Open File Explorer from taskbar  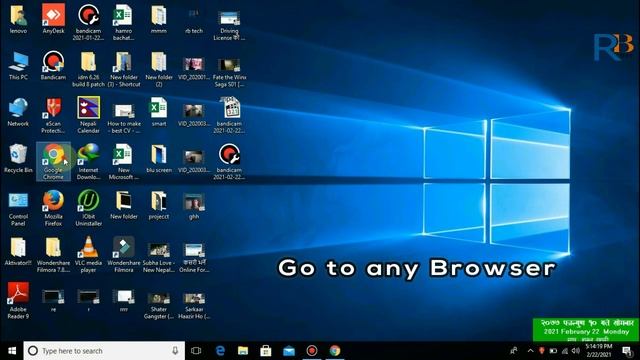[x=243, y=351]
